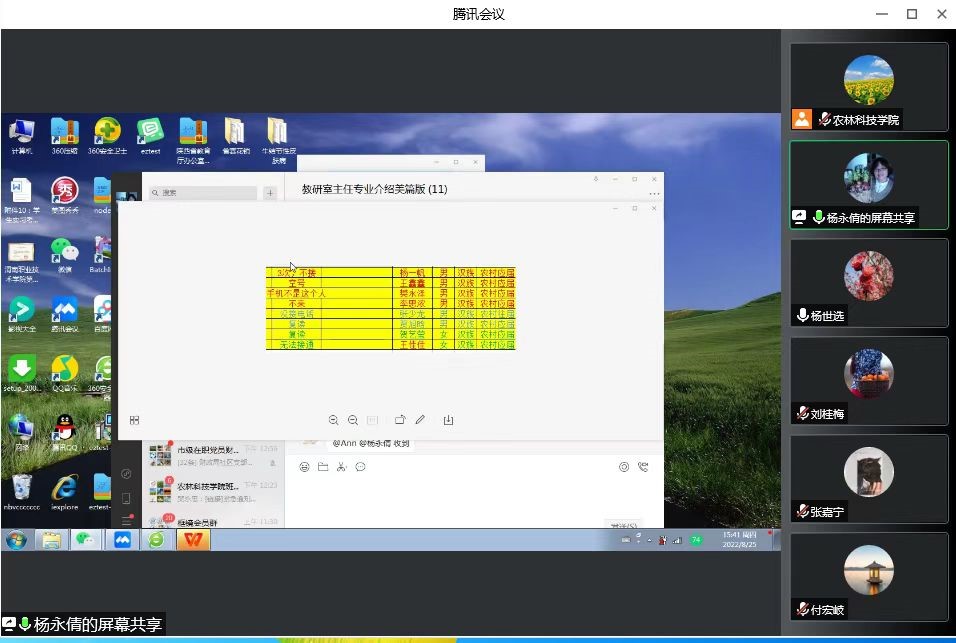The height and width of the screenshot is (643, 956).
Task: Click zoom in magnifier in image viewer
Action: click(x=333, y=421)
